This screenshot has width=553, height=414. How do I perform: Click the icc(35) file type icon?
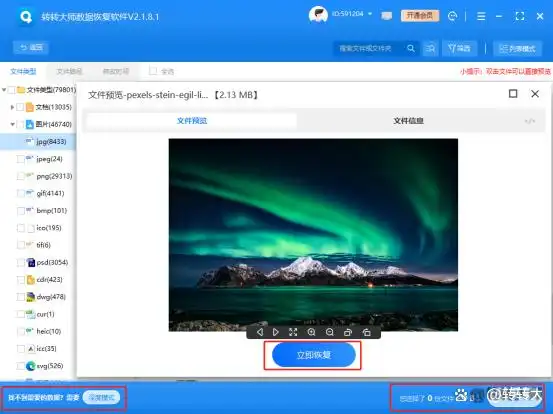pos(31,349)
